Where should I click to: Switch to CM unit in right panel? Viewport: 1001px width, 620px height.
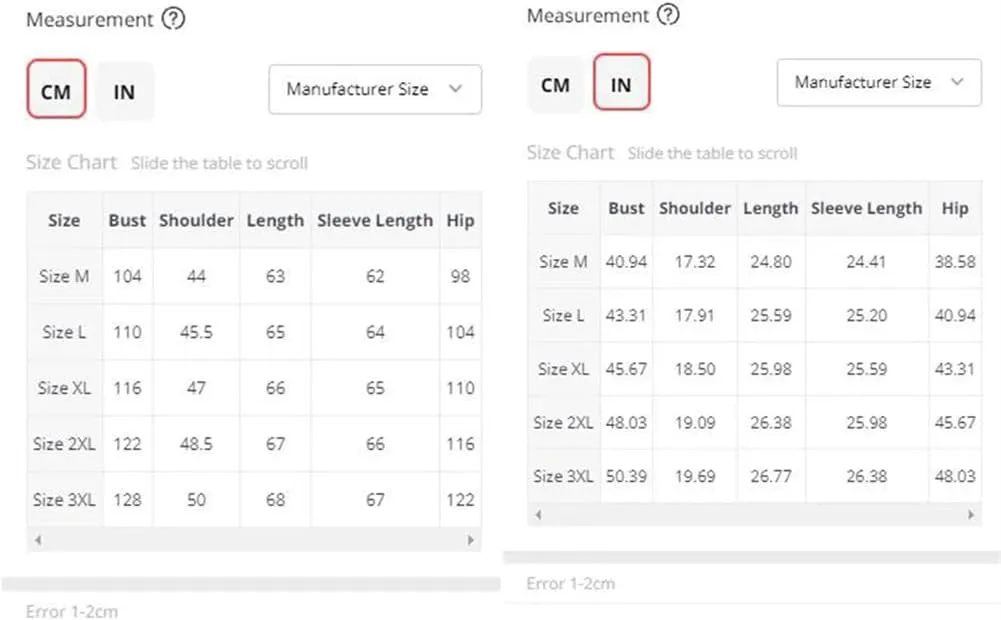[555, 85]
